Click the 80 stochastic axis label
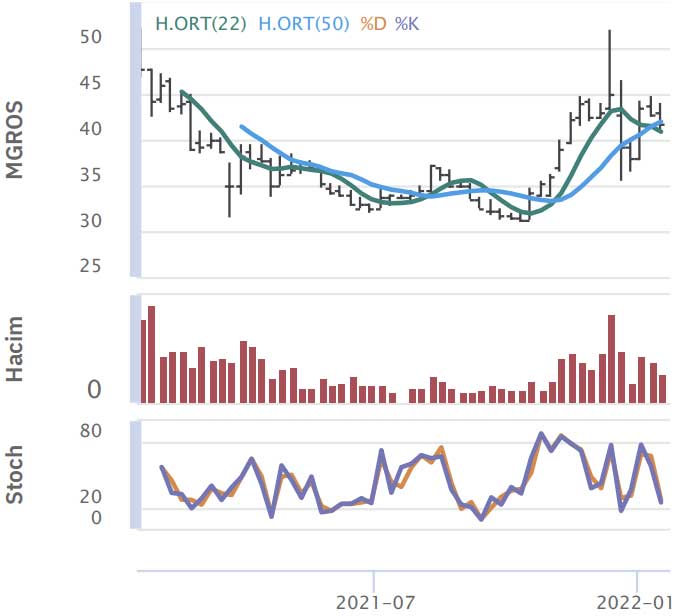 pyautogui.click(x=91, y=431)
